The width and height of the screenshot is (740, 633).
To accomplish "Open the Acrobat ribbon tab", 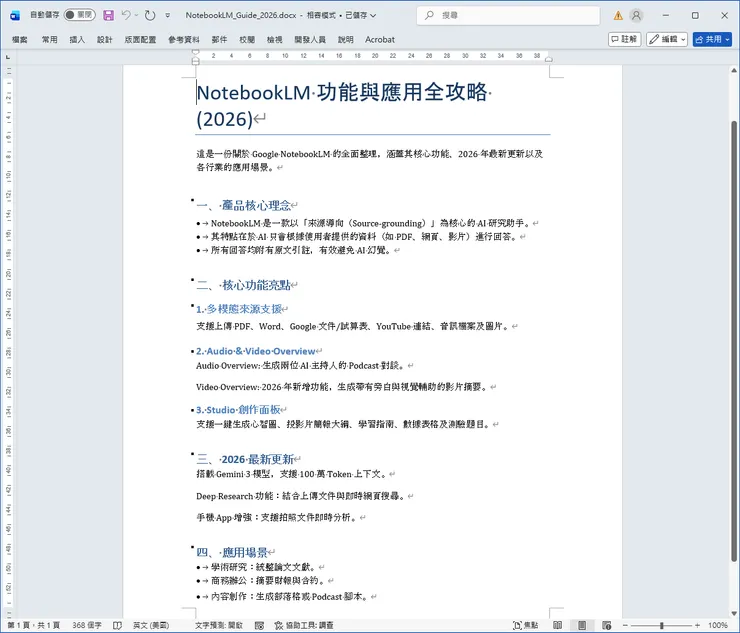I will (x=379, y=40).
